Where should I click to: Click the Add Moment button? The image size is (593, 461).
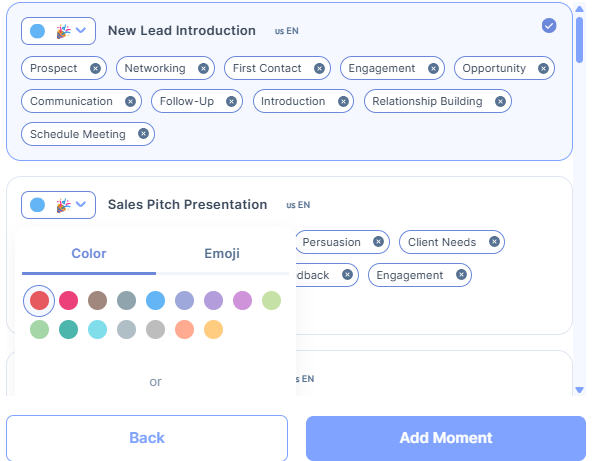coord(446,438)
